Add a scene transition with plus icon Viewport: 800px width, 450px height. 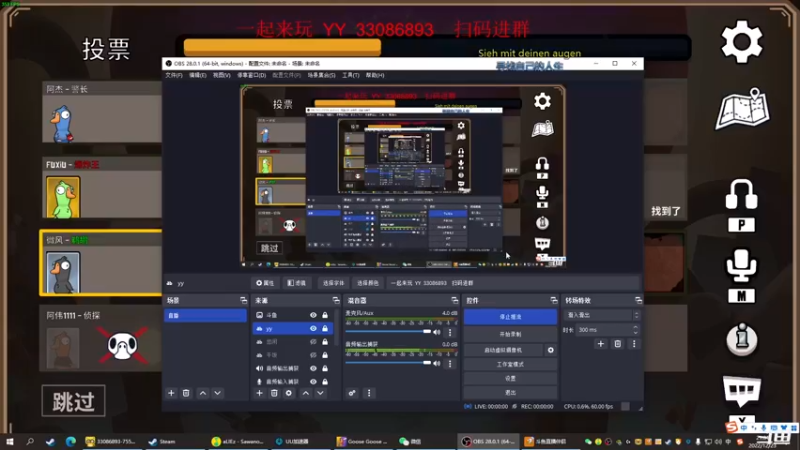[x=601, y=344]
